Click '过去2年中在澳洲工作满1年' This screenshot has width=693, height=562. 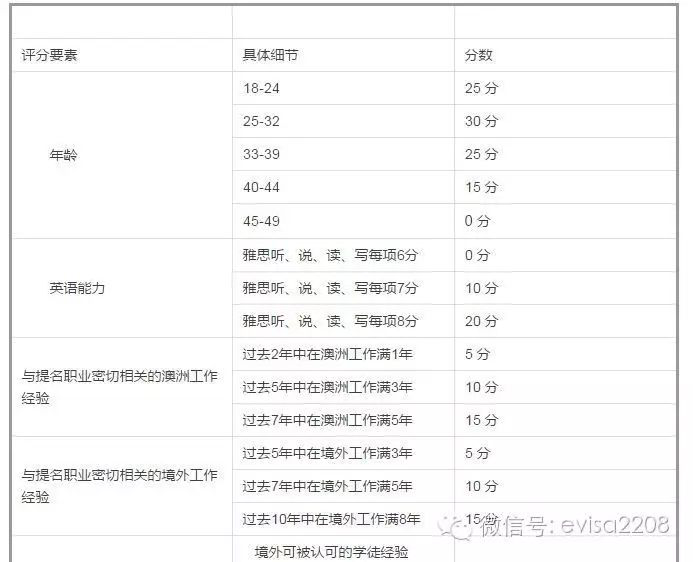pos(327,354)
